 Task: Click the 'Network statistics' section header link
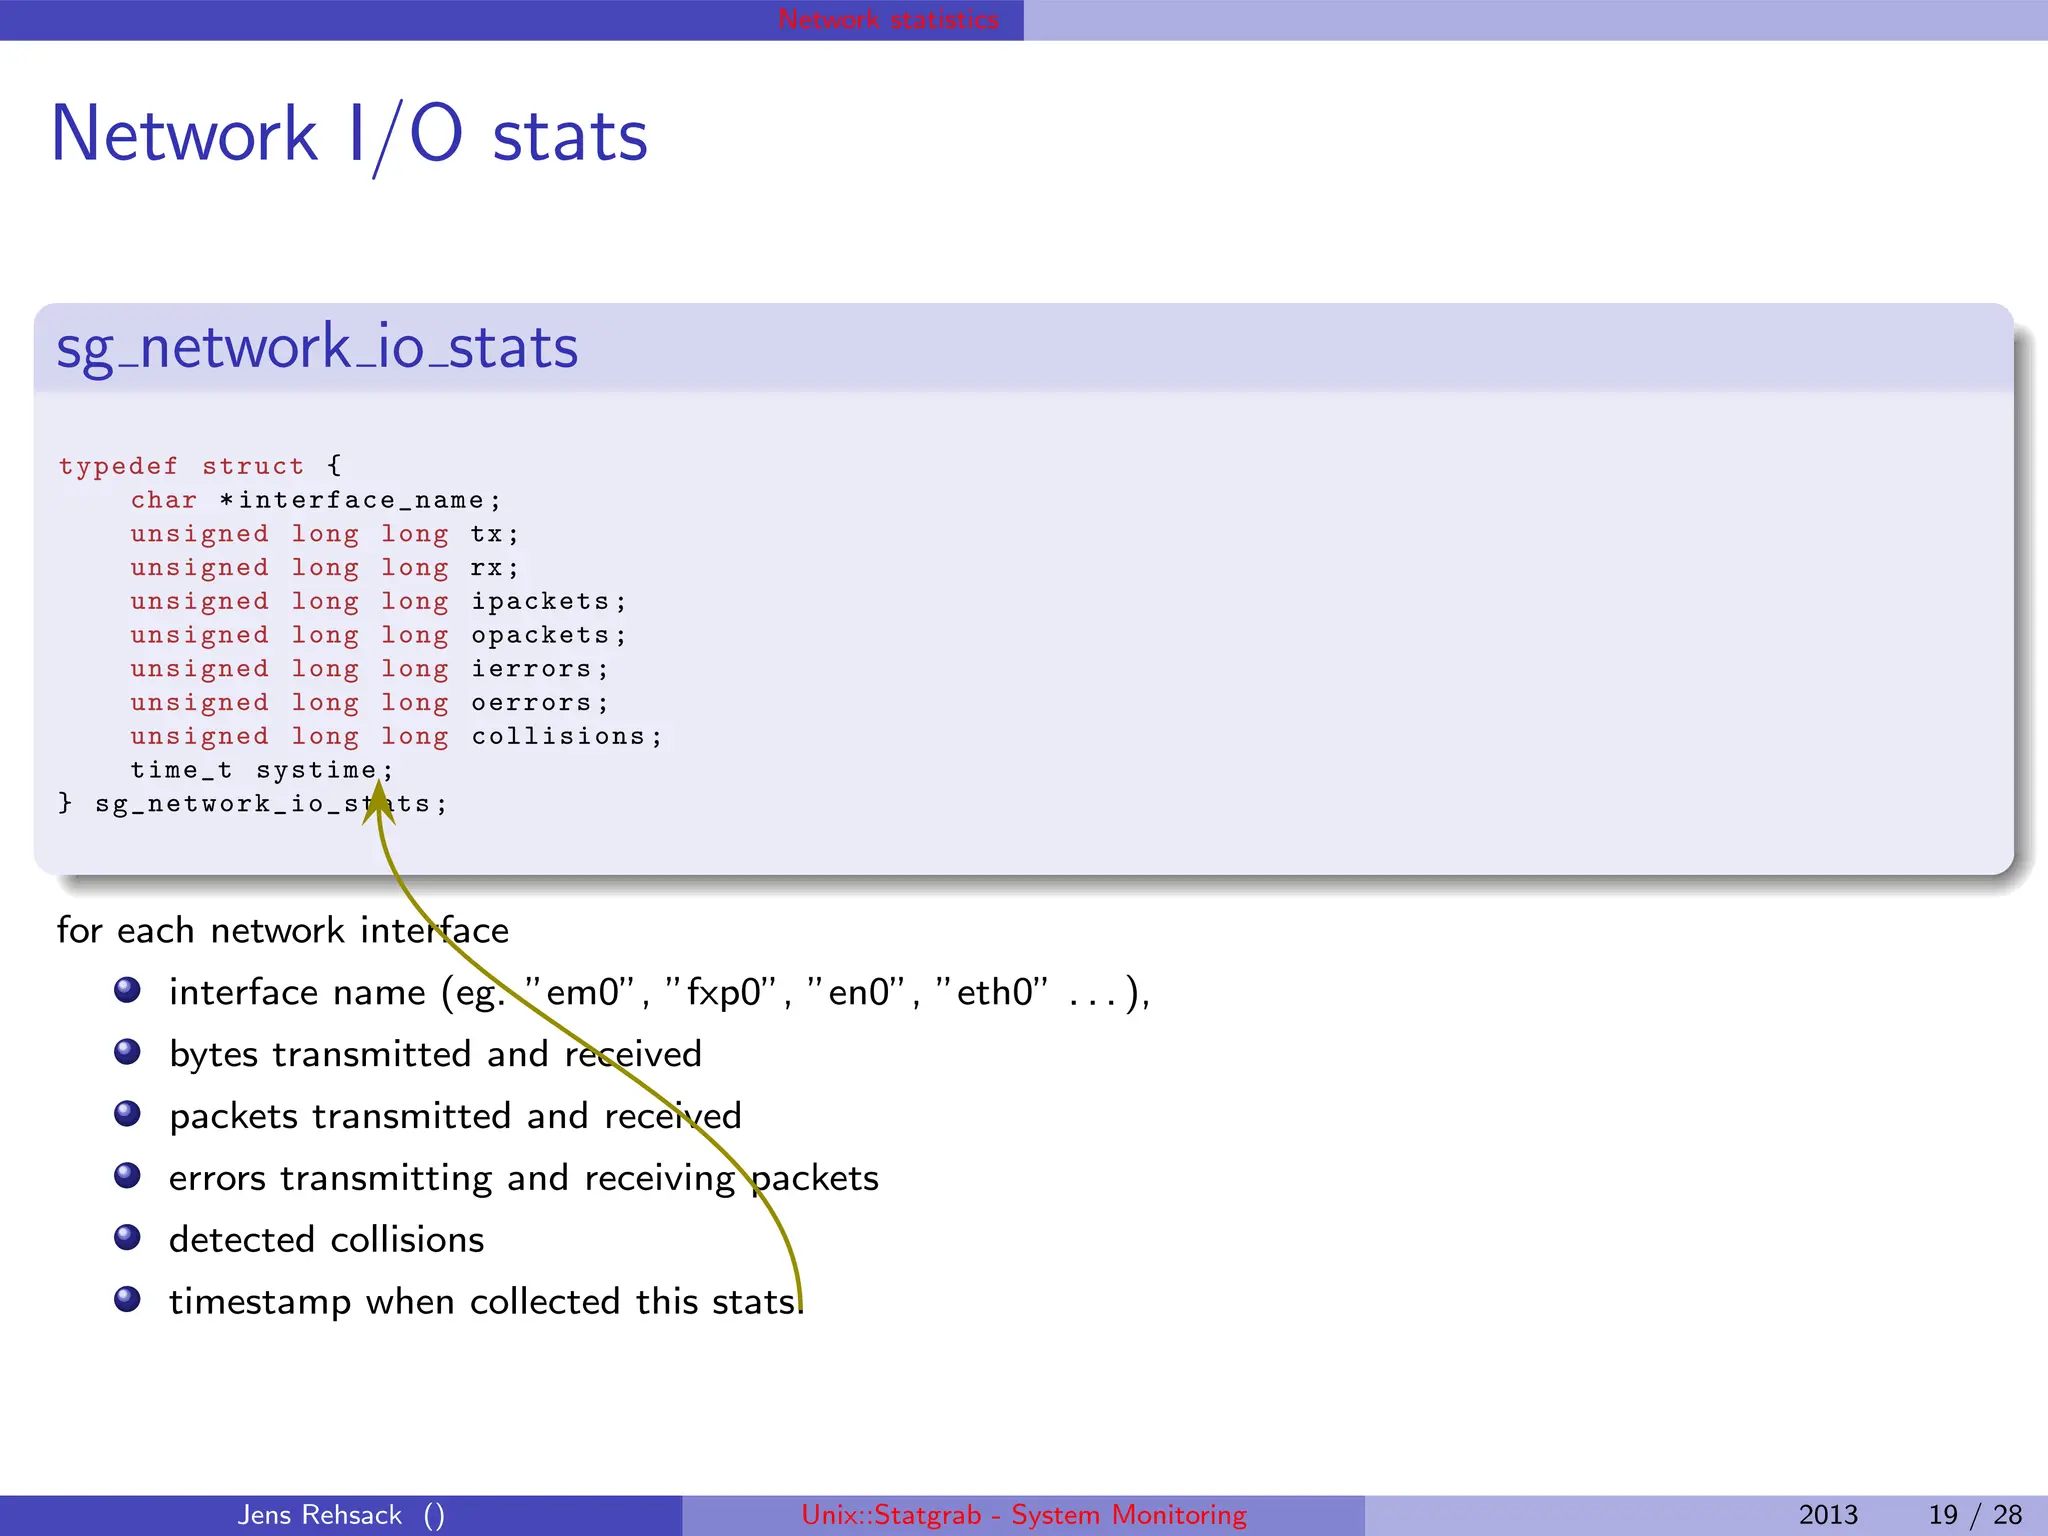[888, 19]
